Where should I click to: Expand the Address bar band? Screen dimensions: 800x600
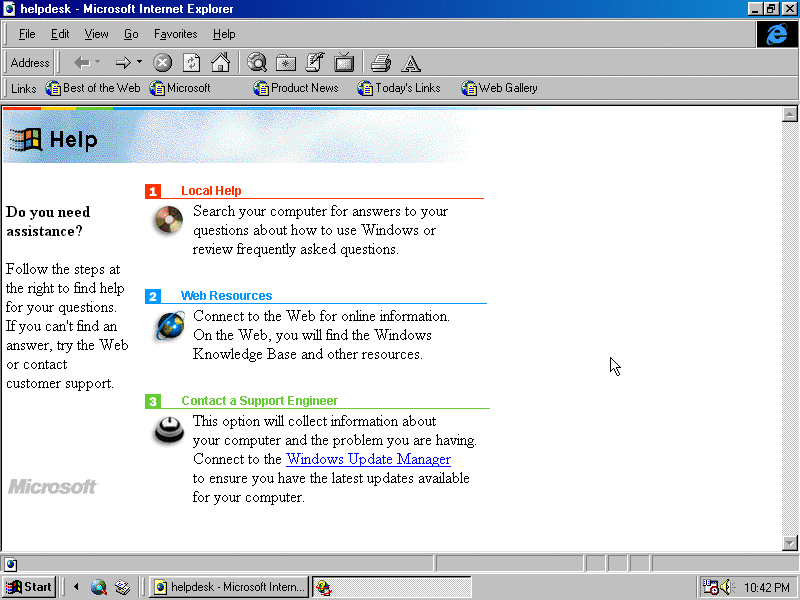coord(30,63)
